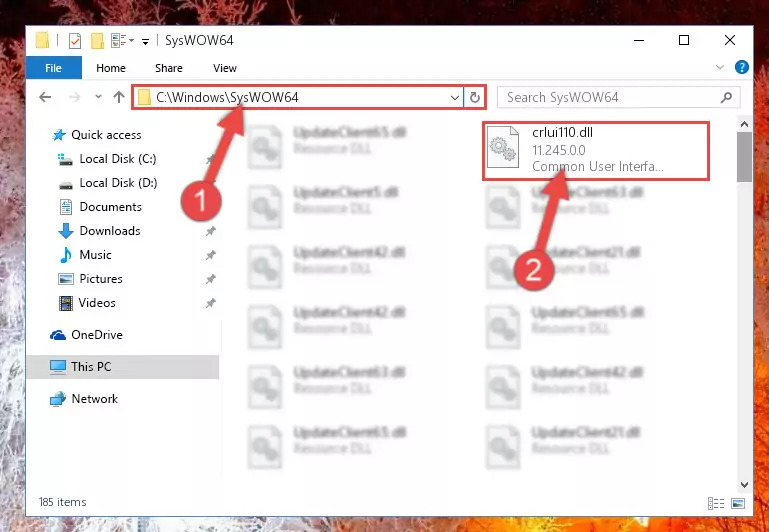Open Videos in the sidebar
Viewport: 769px width, 532px height.
click(x=97, y=303)
